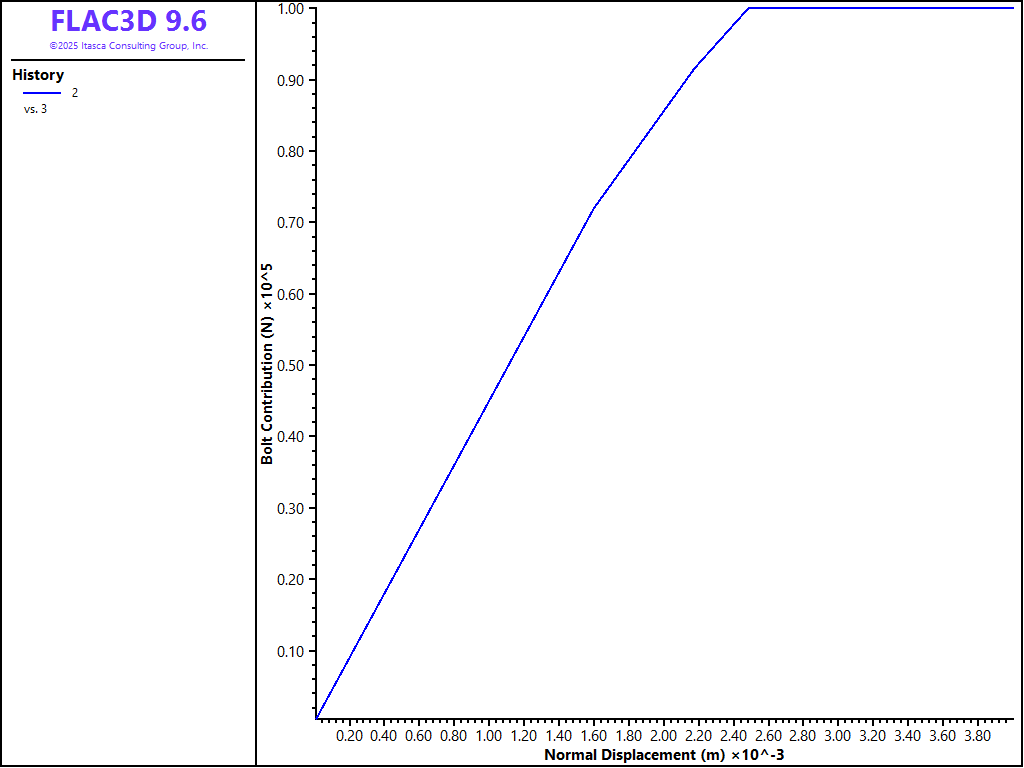Click the curve's slope change near 1.60
The width and height of the screenshot is (1024, 768).
pos(594,208)
